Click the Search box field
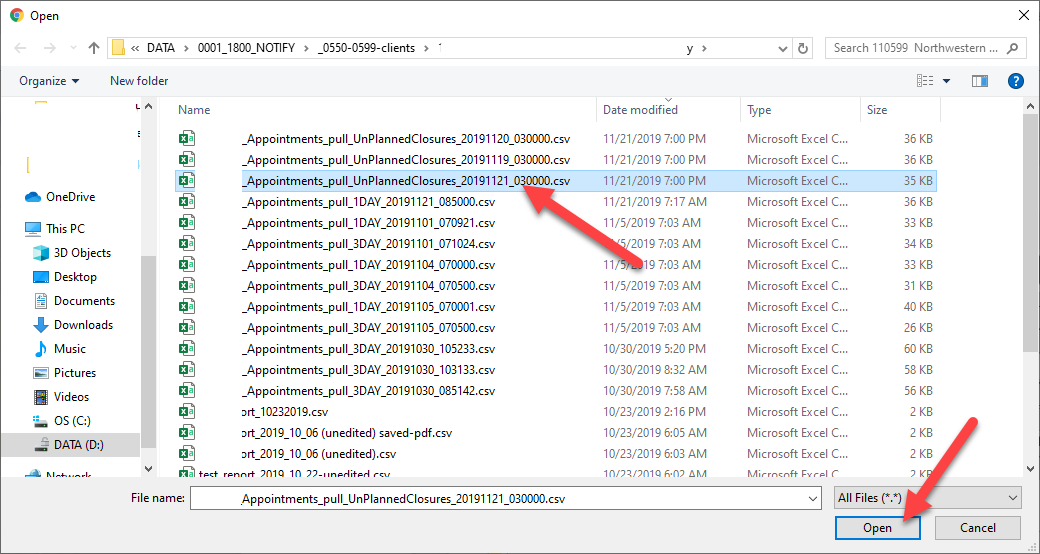1040x554 pixels. (x=915, y=48)
